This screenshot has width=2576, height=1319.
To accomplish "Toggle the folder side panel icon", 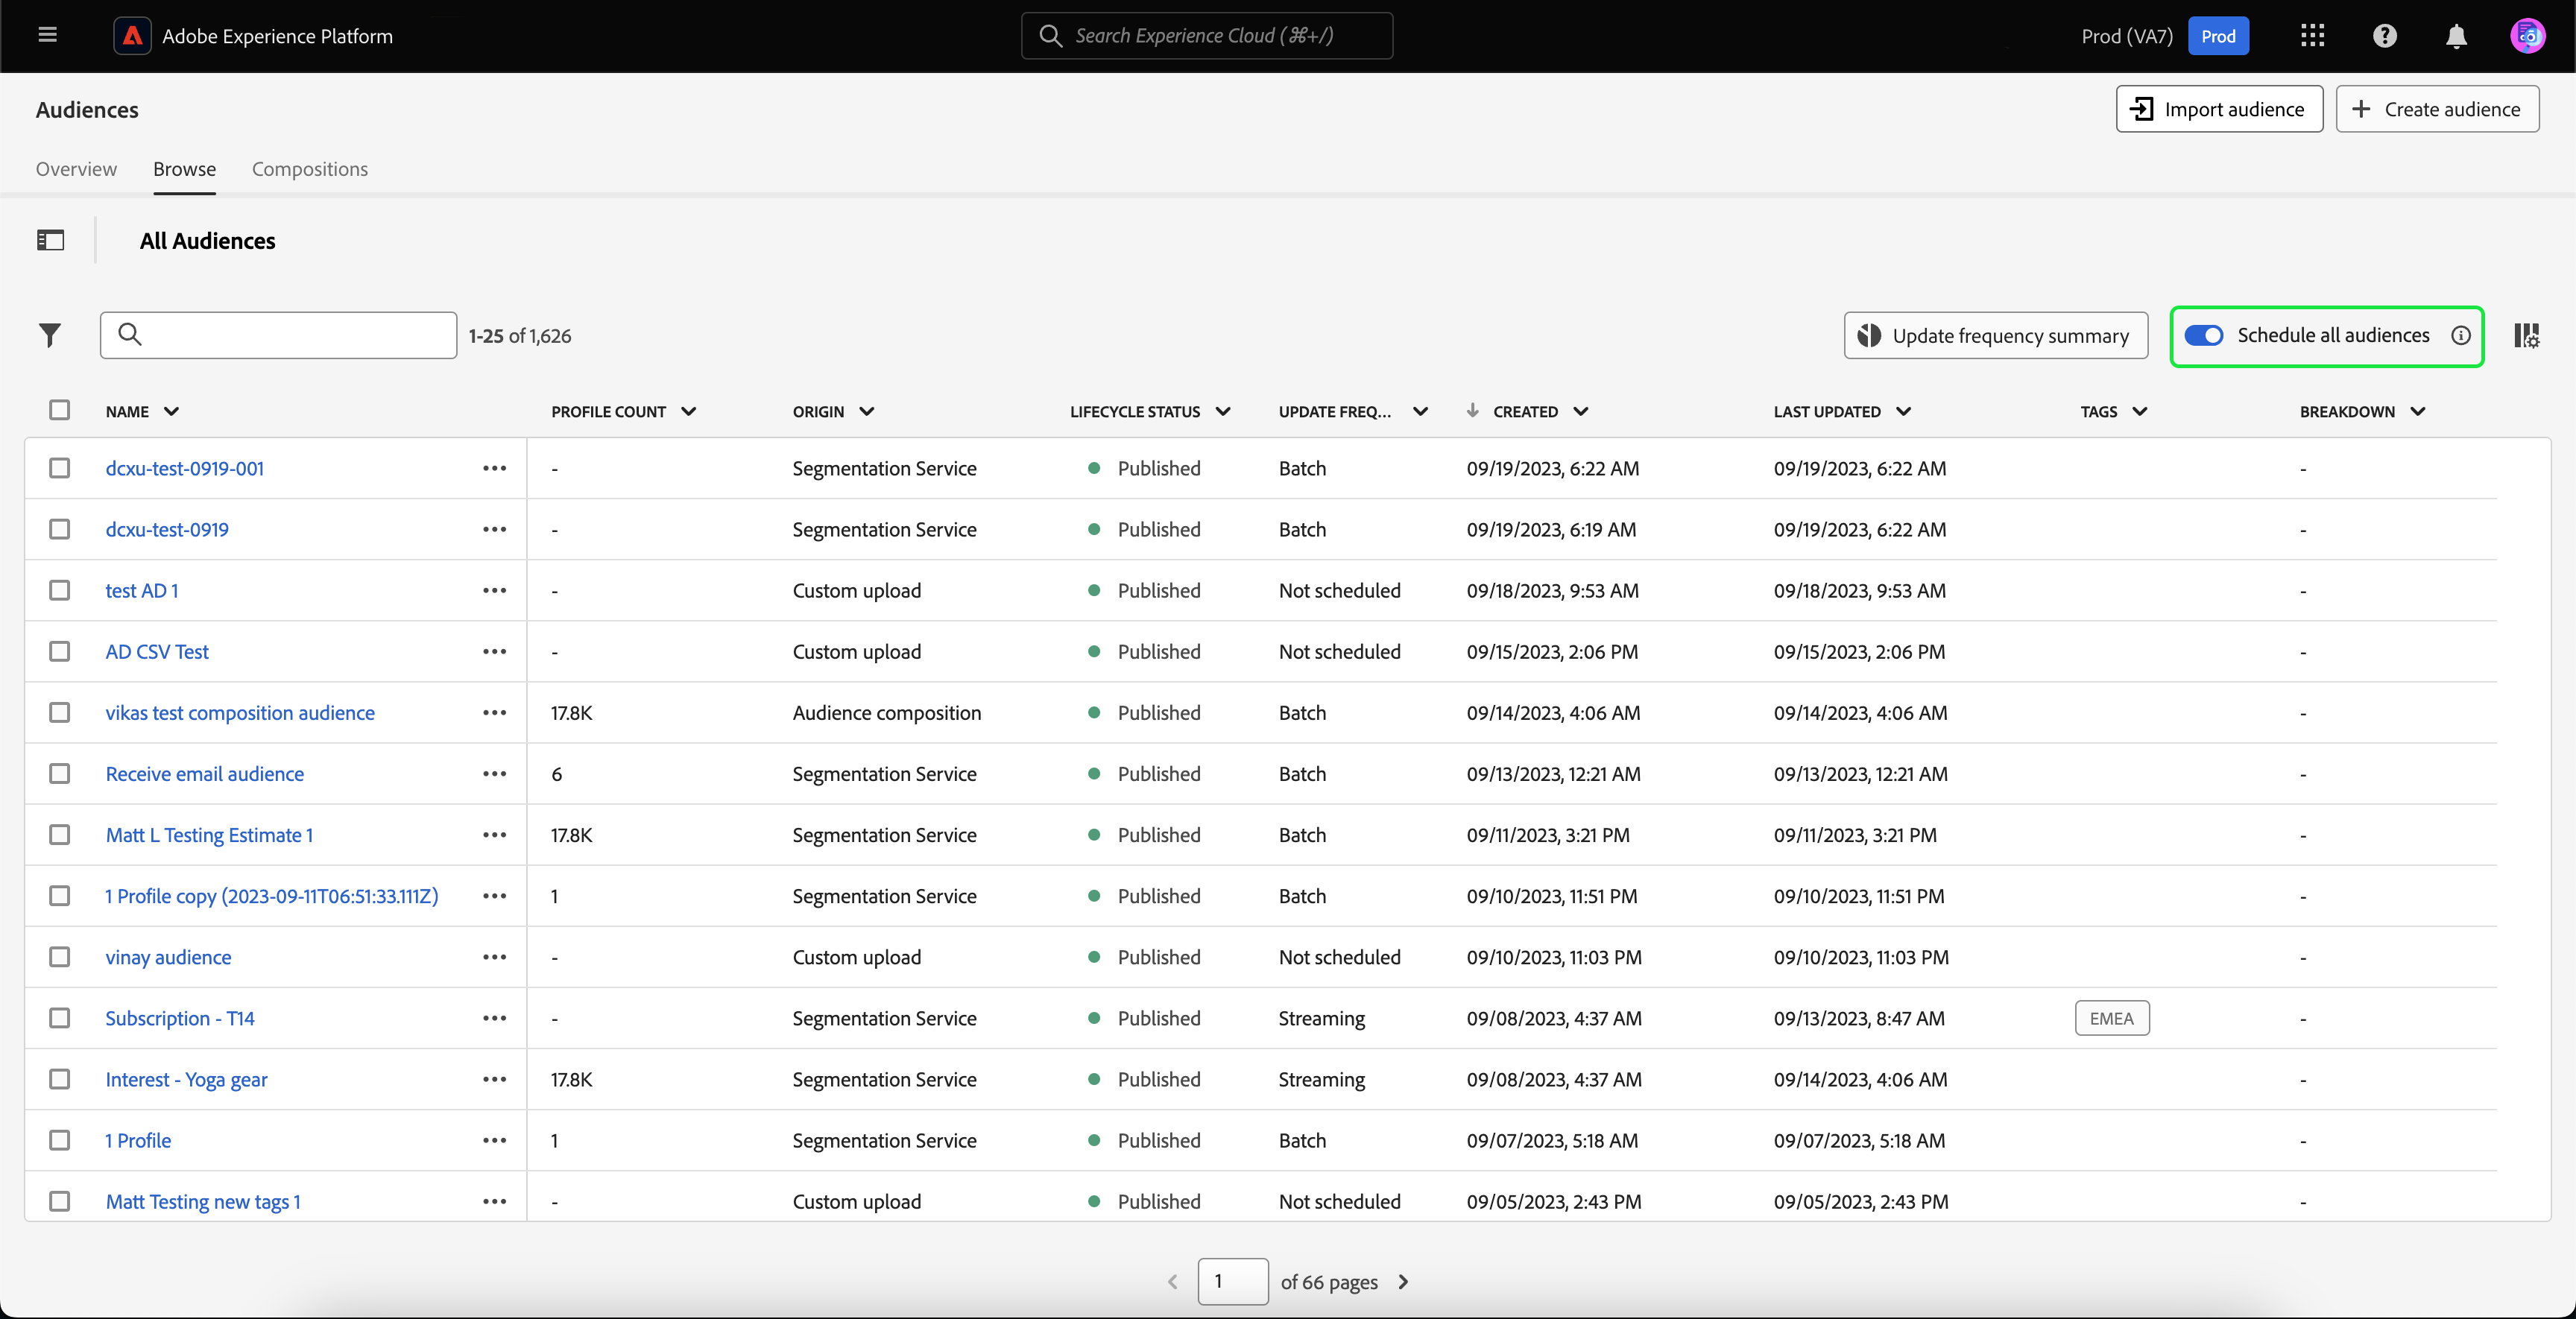I will [x=50, y=240].
